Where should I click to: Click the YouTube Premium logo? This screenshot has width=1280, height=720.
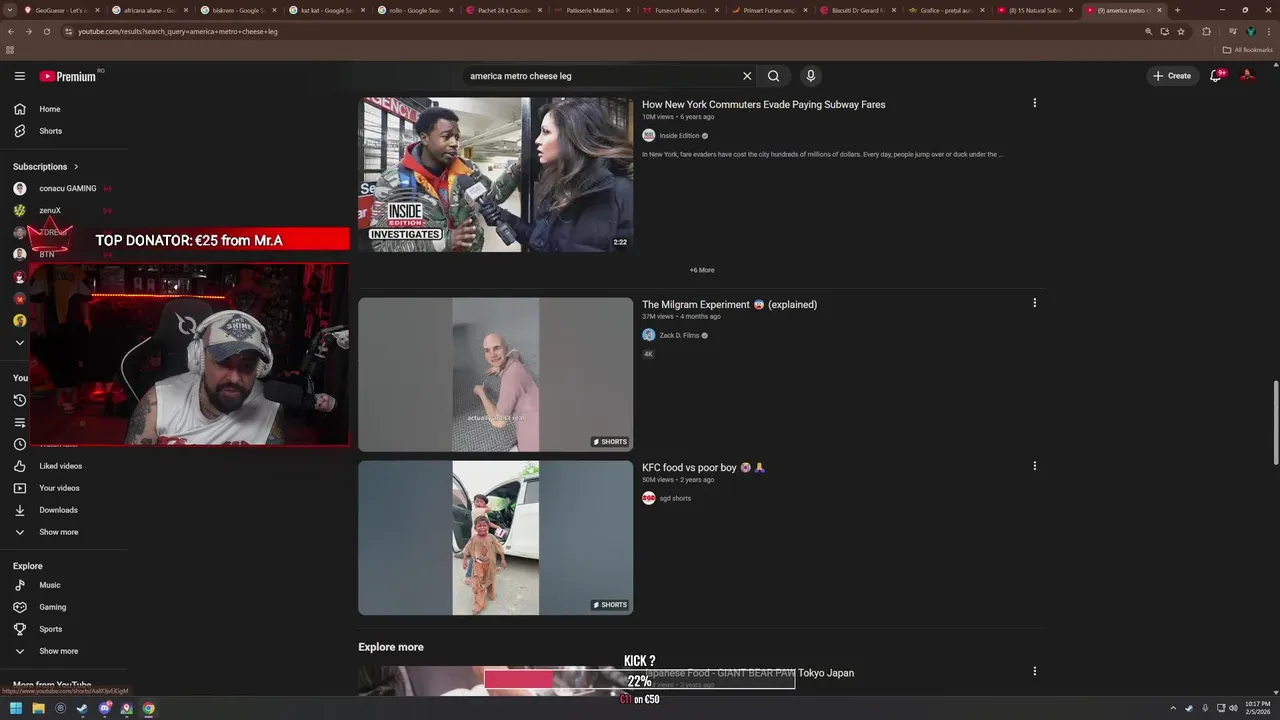(x=68, y=76)
